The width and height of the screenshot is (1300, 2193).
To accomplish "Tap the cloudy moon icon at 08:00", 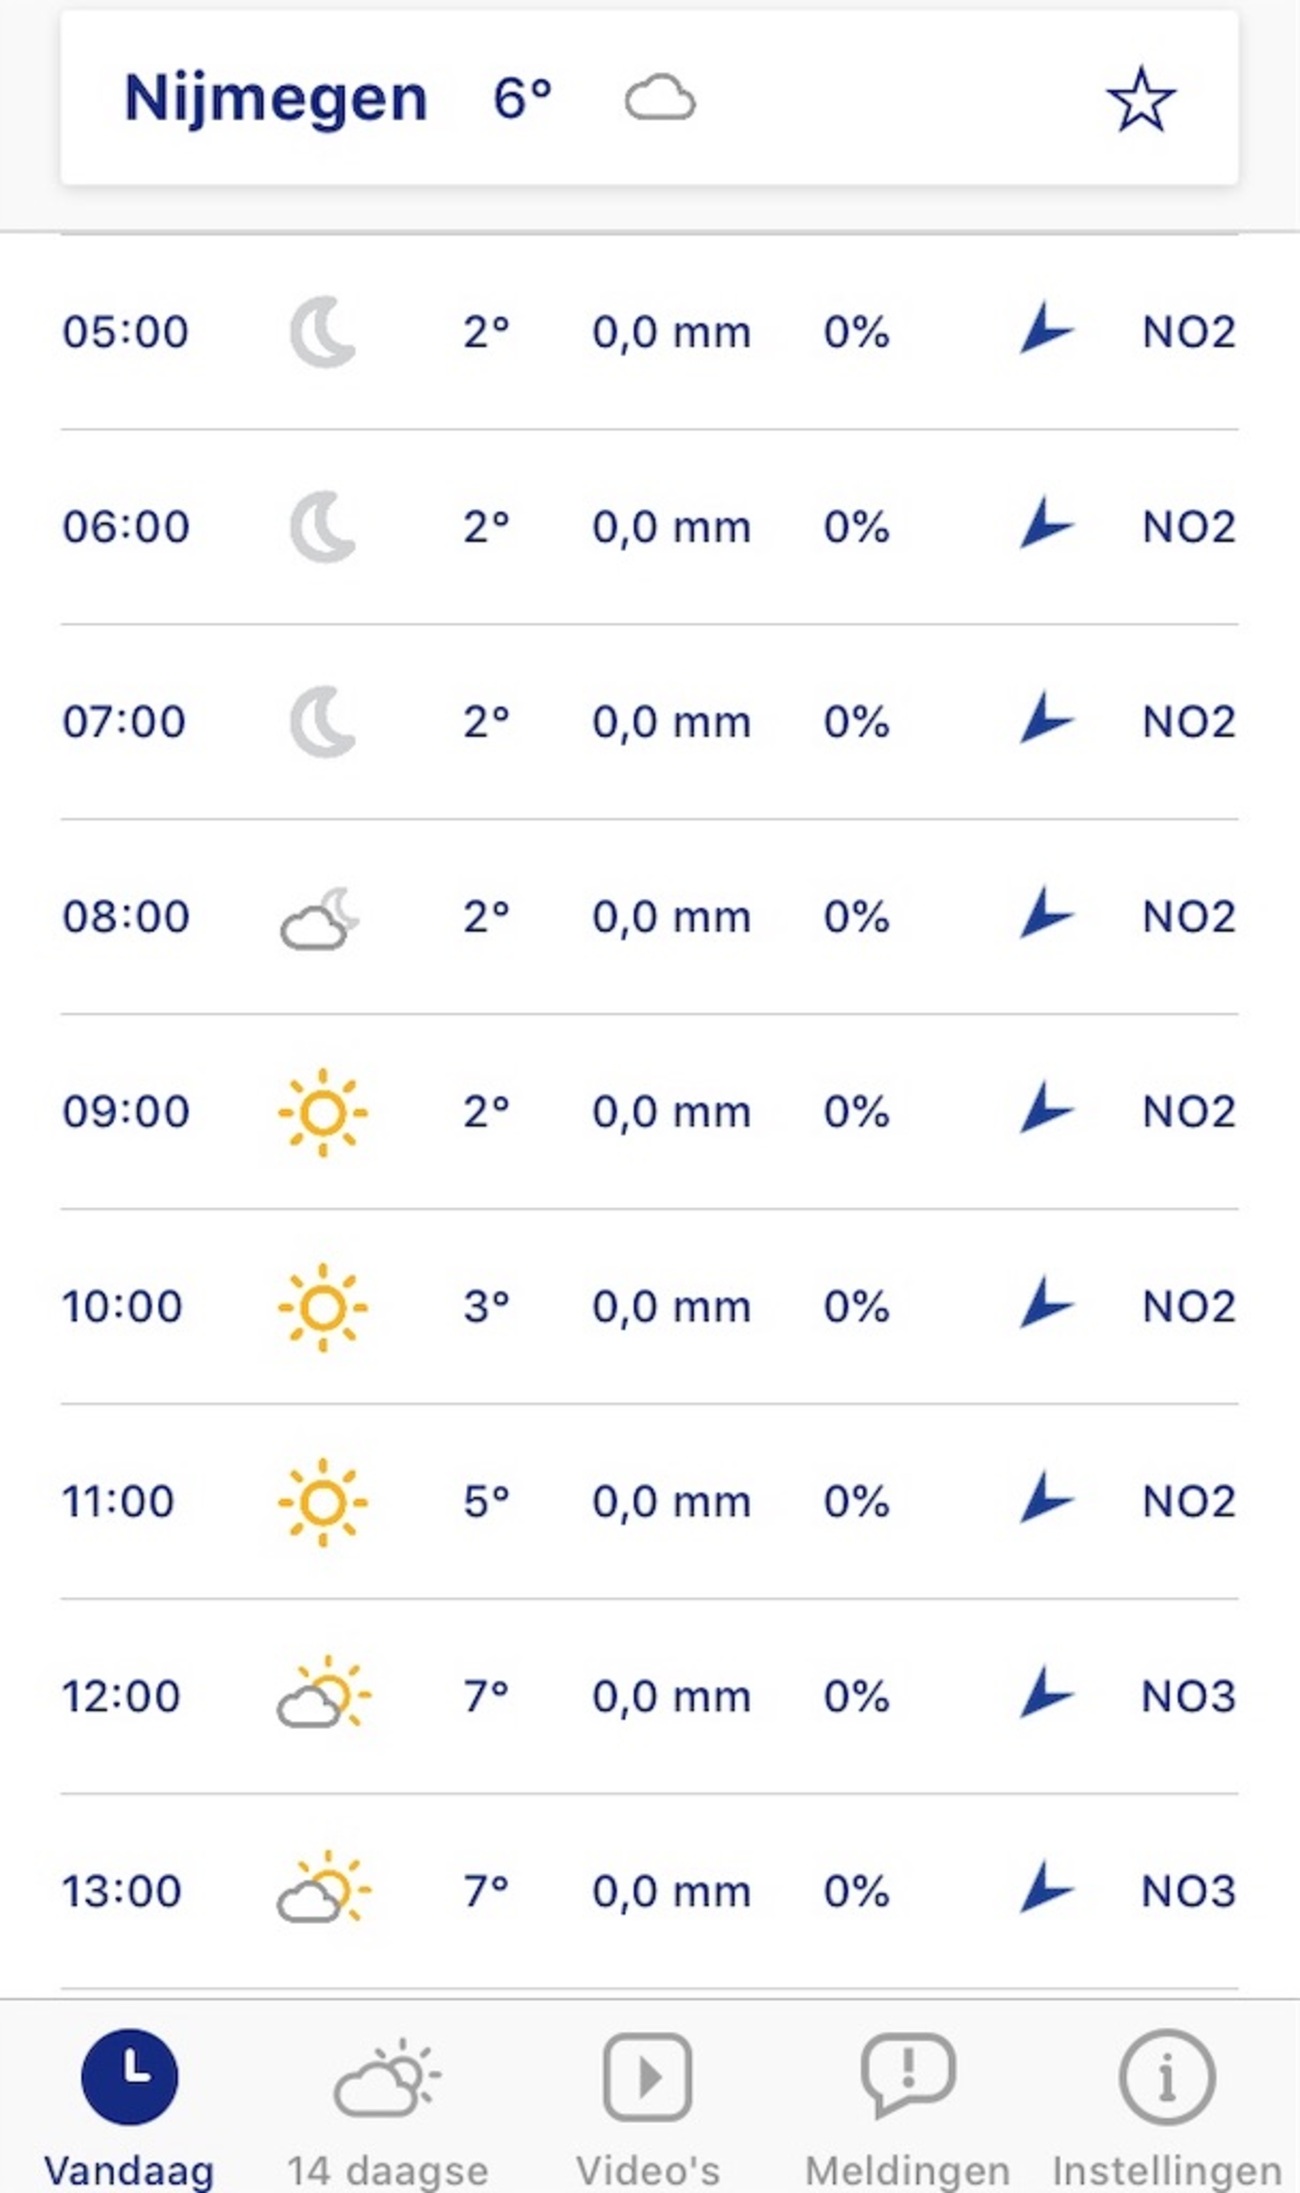I will pos(320,917).
